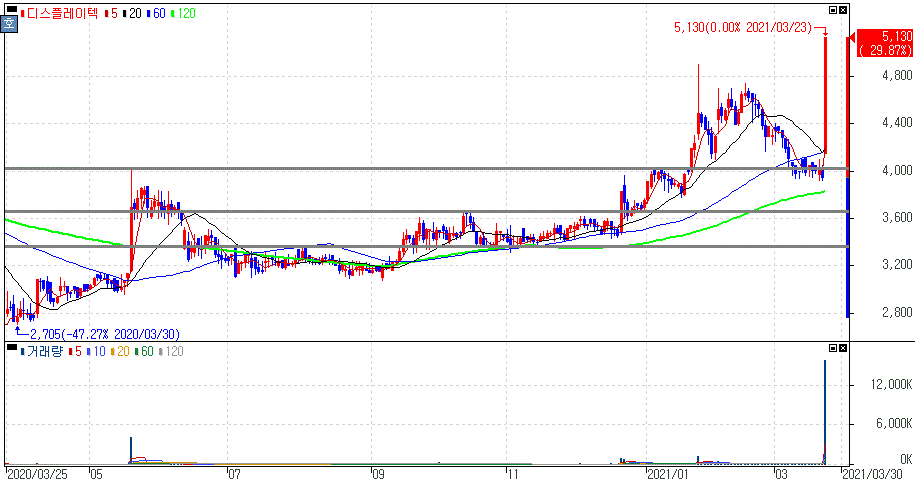Click the 11 month axis label
915x483 pixels.
pos(512,474)
